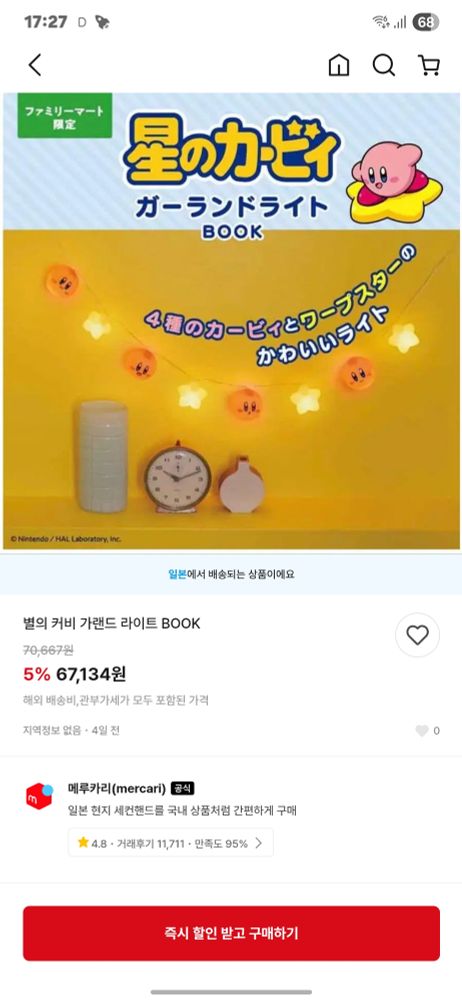Open the red Mercari seller logo
Screen dimensions: 462x1000
click(40, 796)
